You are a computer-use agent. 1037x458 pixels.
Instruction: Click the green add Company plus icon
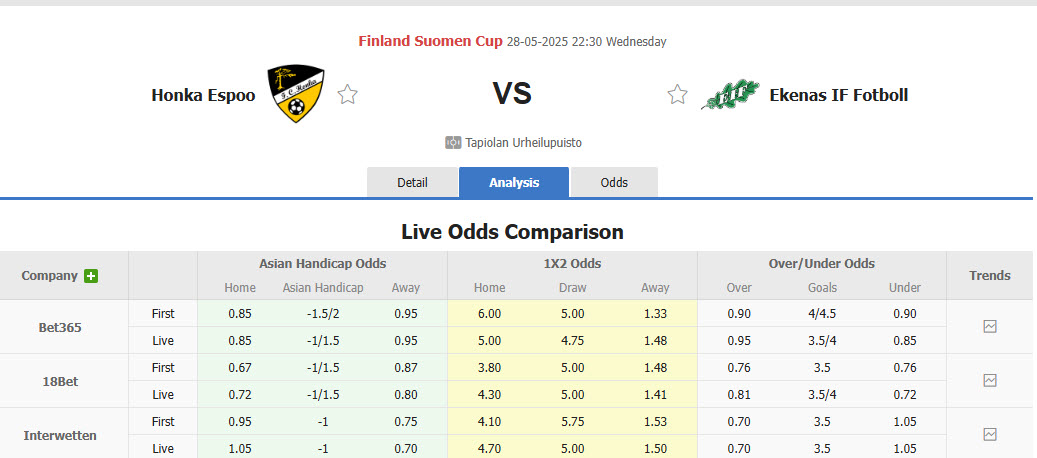(91, 276)
